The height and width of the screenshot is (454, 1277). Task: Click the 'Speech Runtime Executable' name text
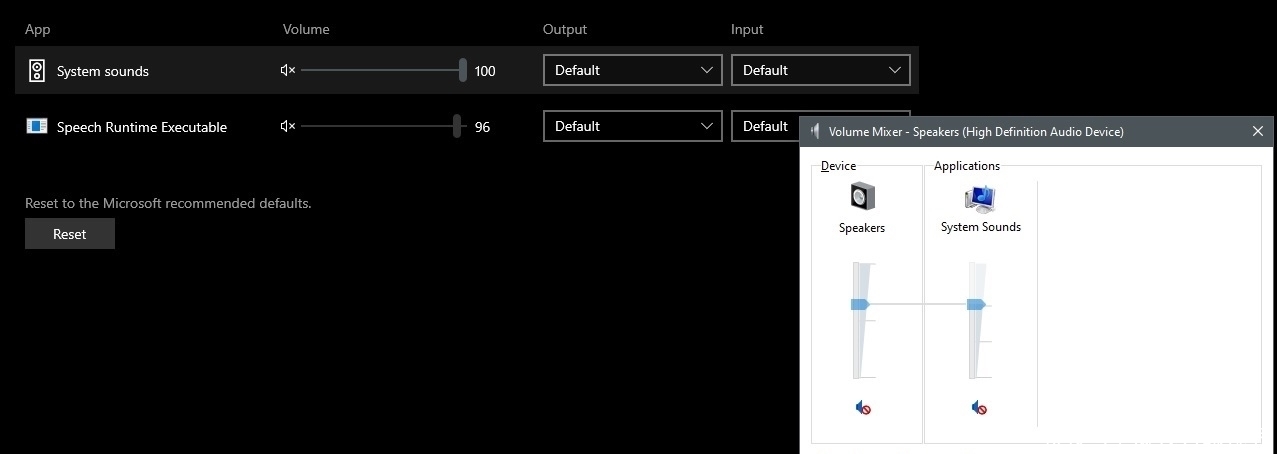pyautogui.click(x=142, y=127)
